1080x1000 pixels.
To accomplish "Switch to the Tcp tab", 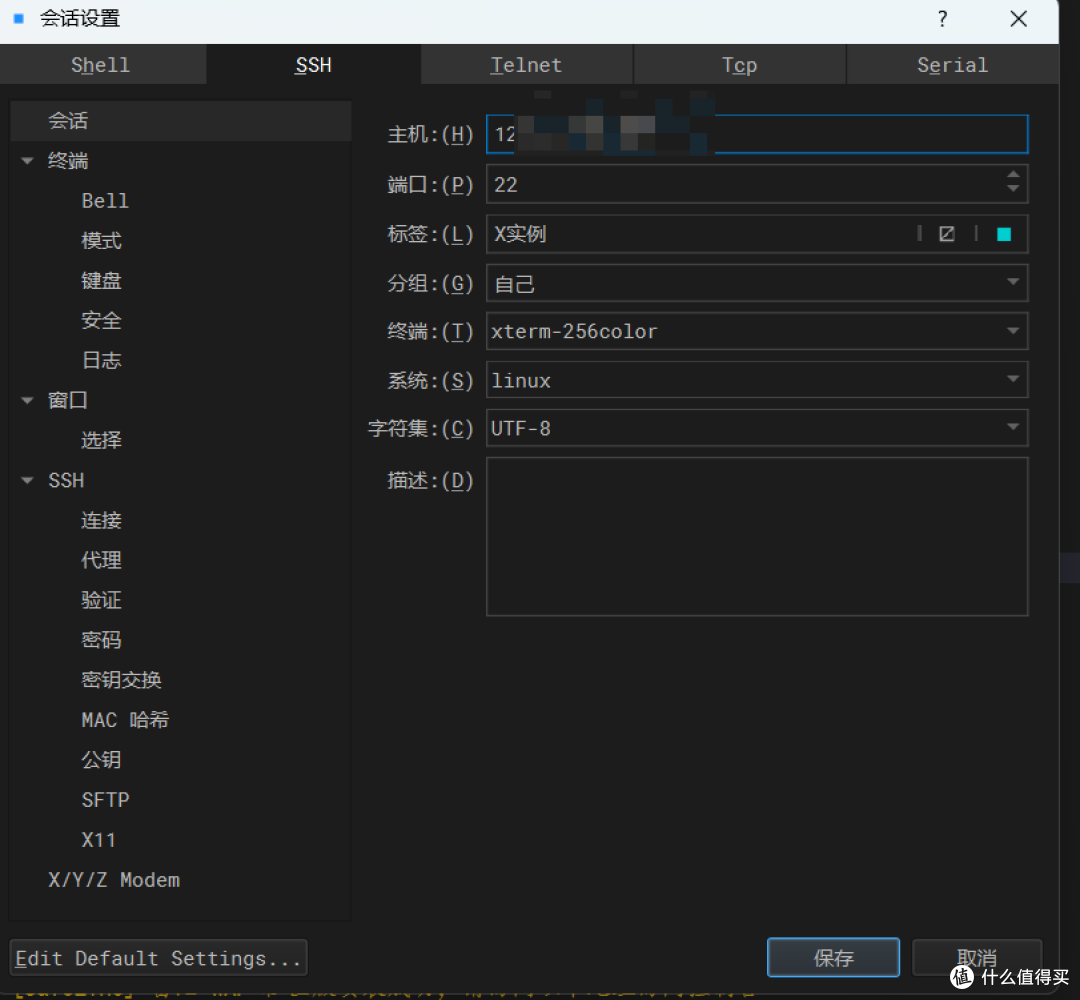I will [x=739, y=65].
